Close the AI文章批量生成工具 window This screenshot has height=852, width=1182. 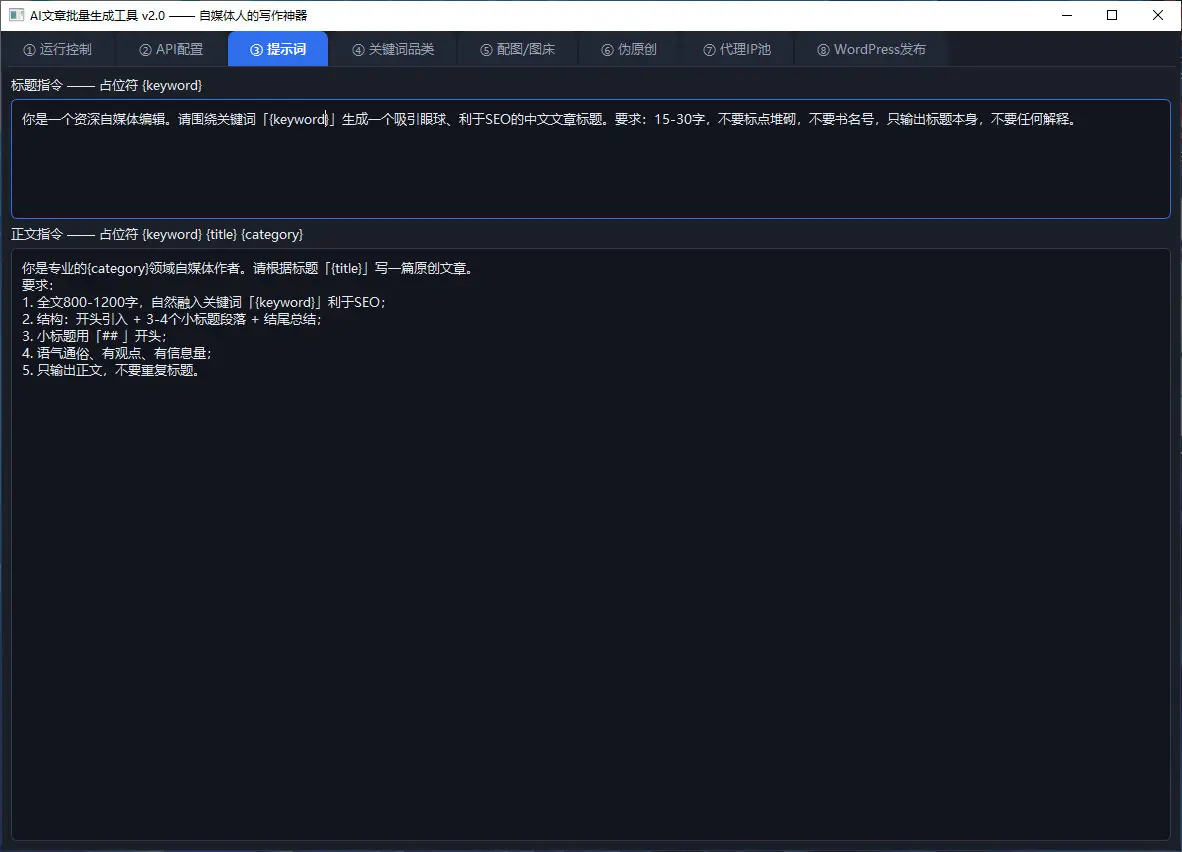1158,15
